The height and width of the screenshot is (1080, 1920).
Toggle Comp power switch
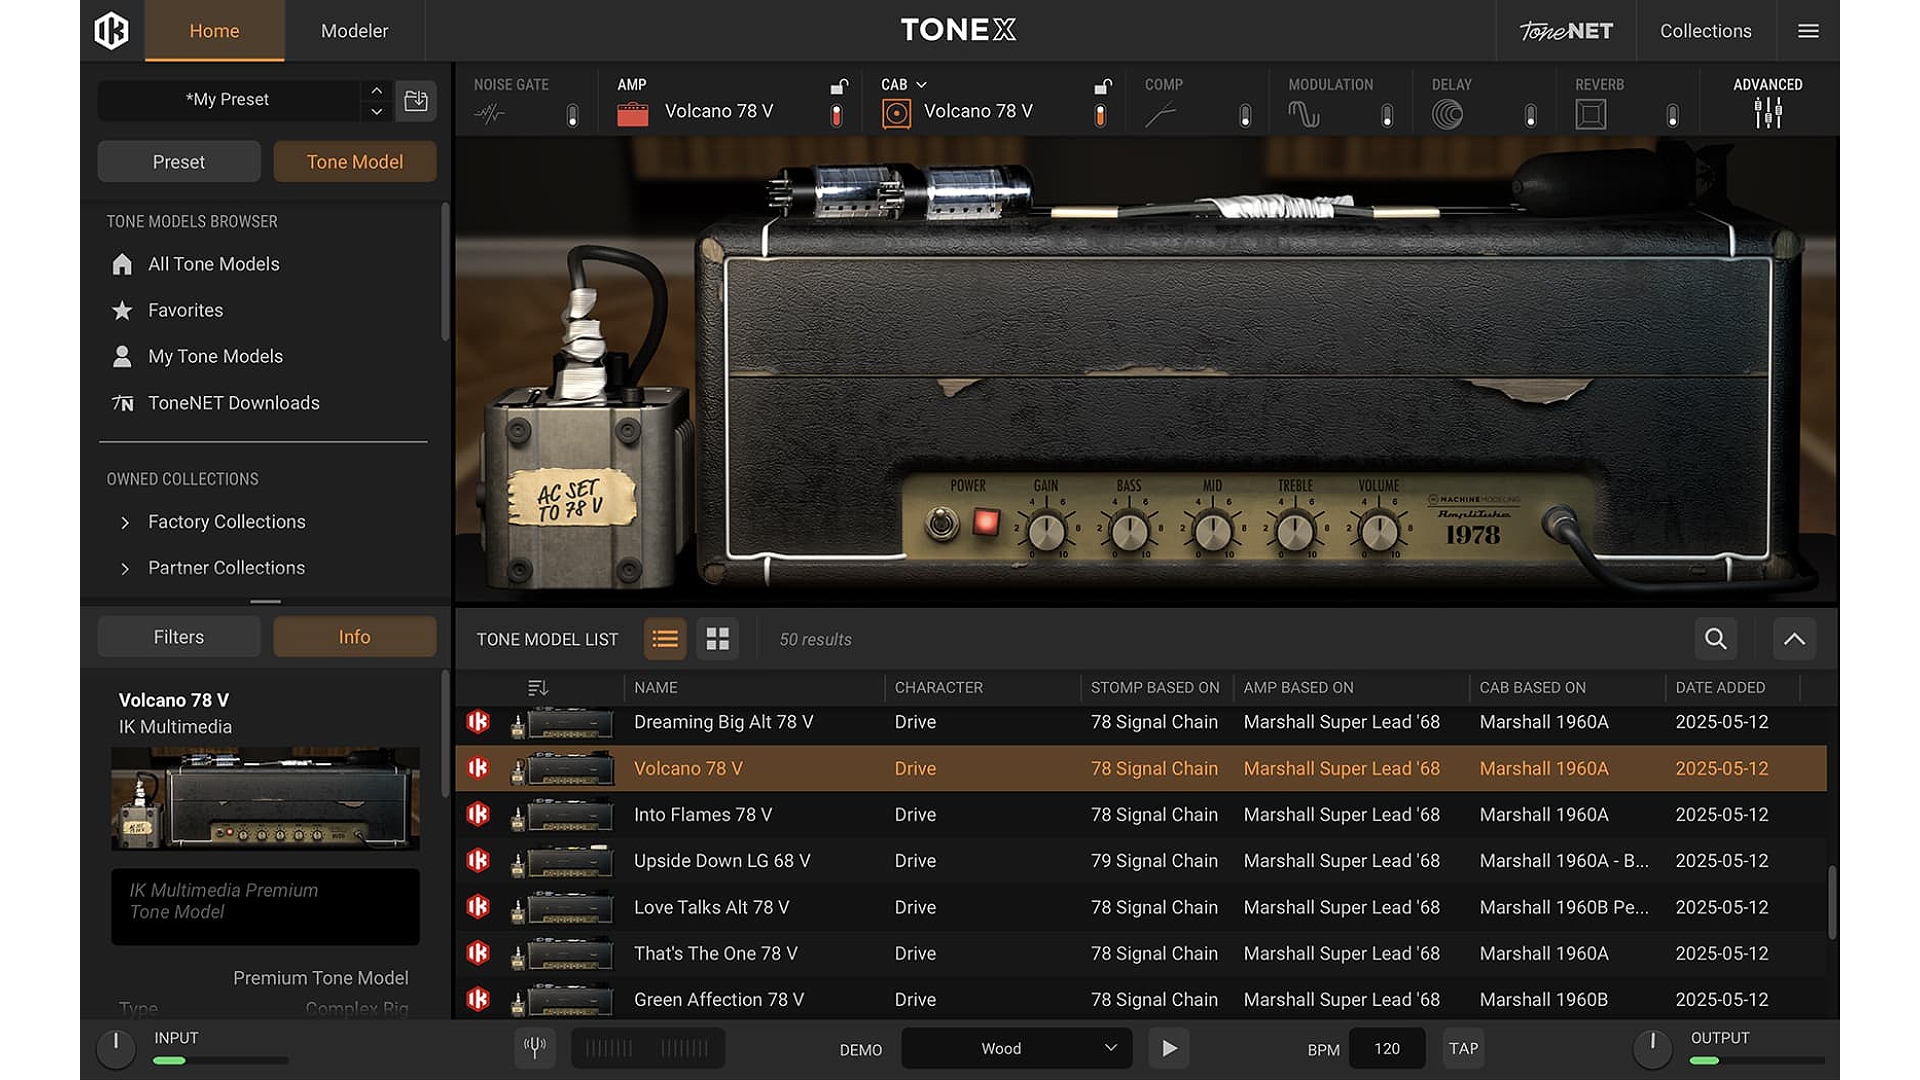point(1245,115)
